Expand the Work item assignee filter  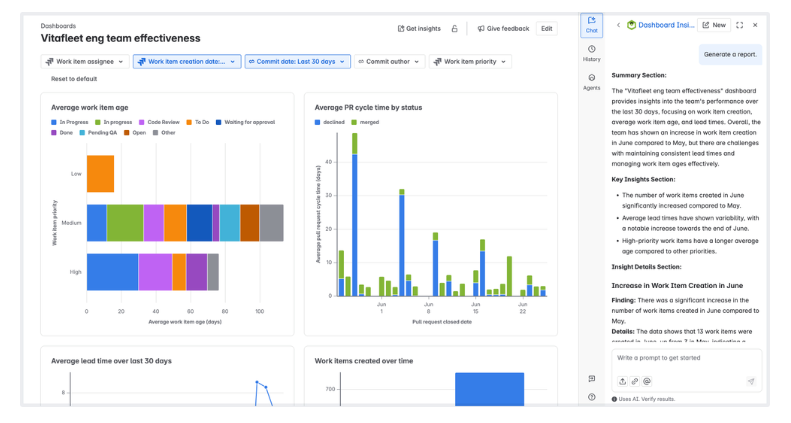pos(85,61)
